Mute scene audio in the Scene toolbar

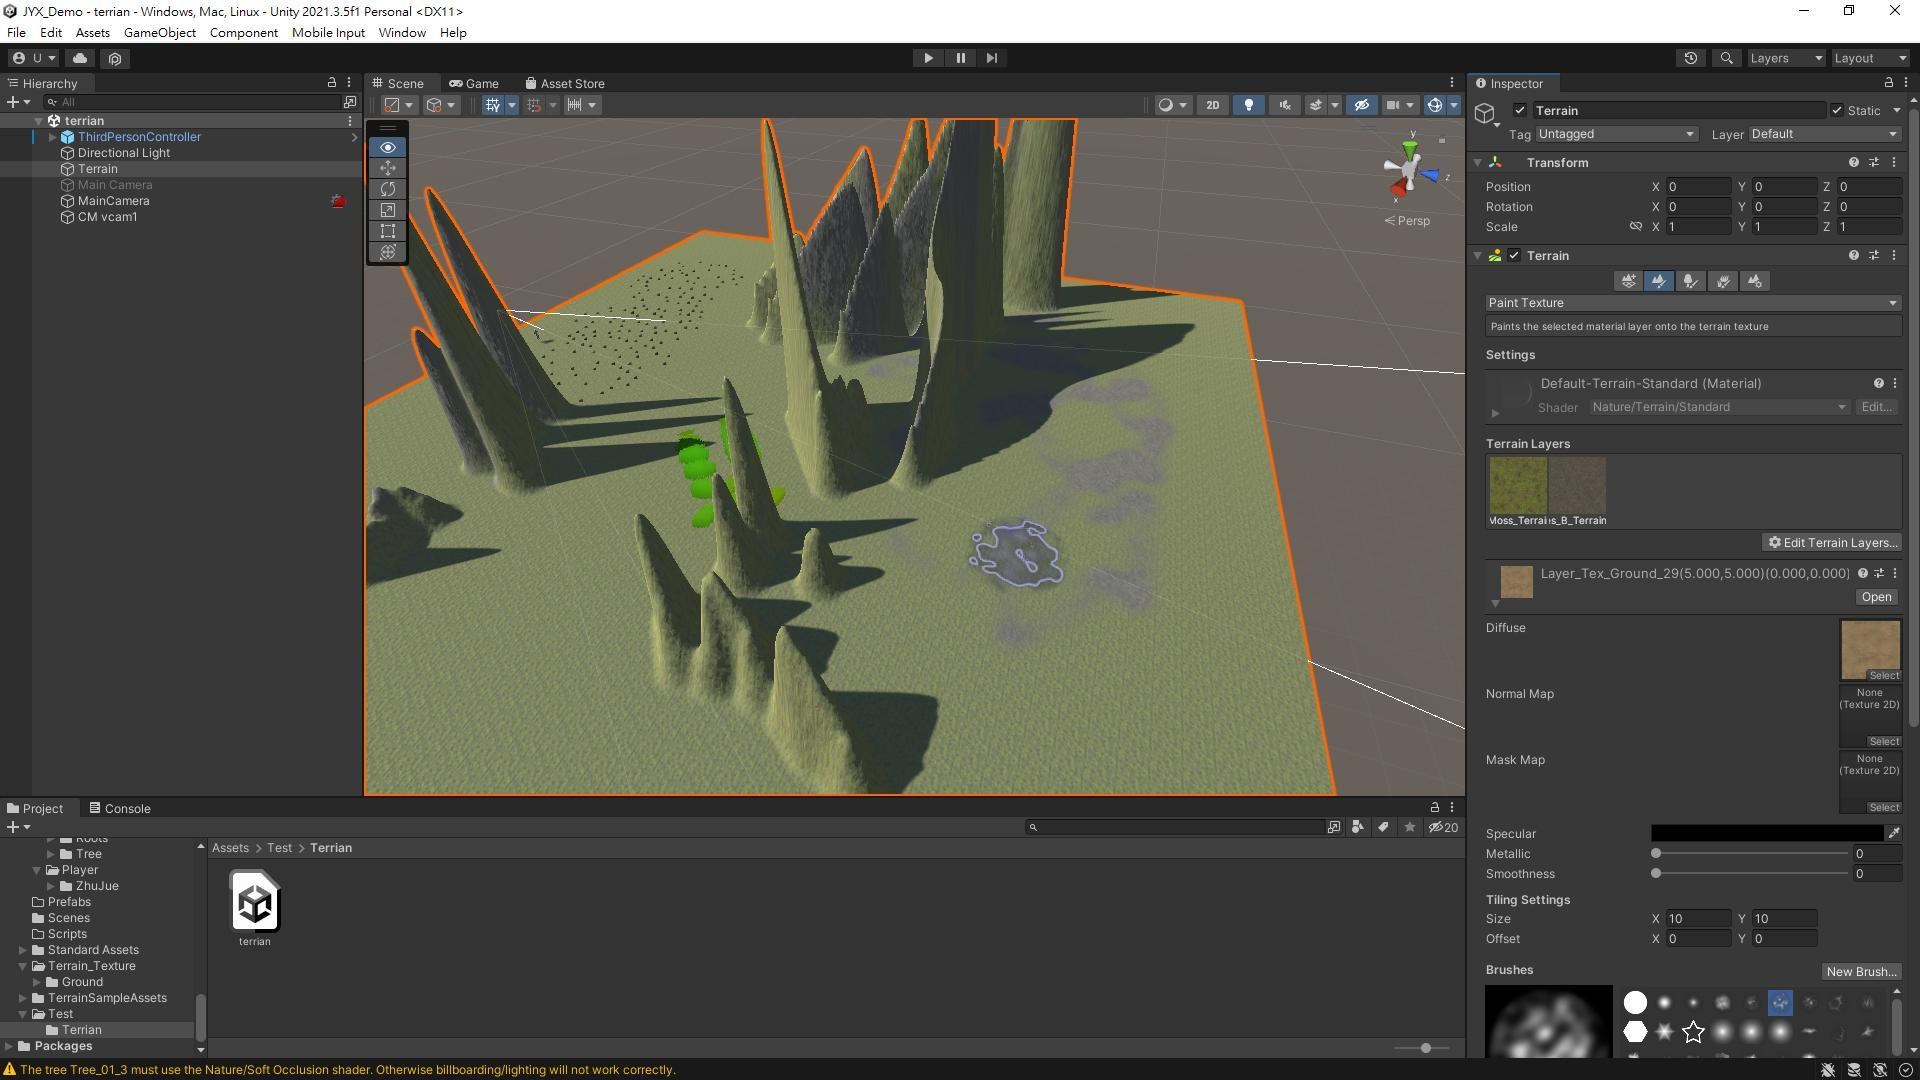pyautogui.click(x=1284, y=104)
